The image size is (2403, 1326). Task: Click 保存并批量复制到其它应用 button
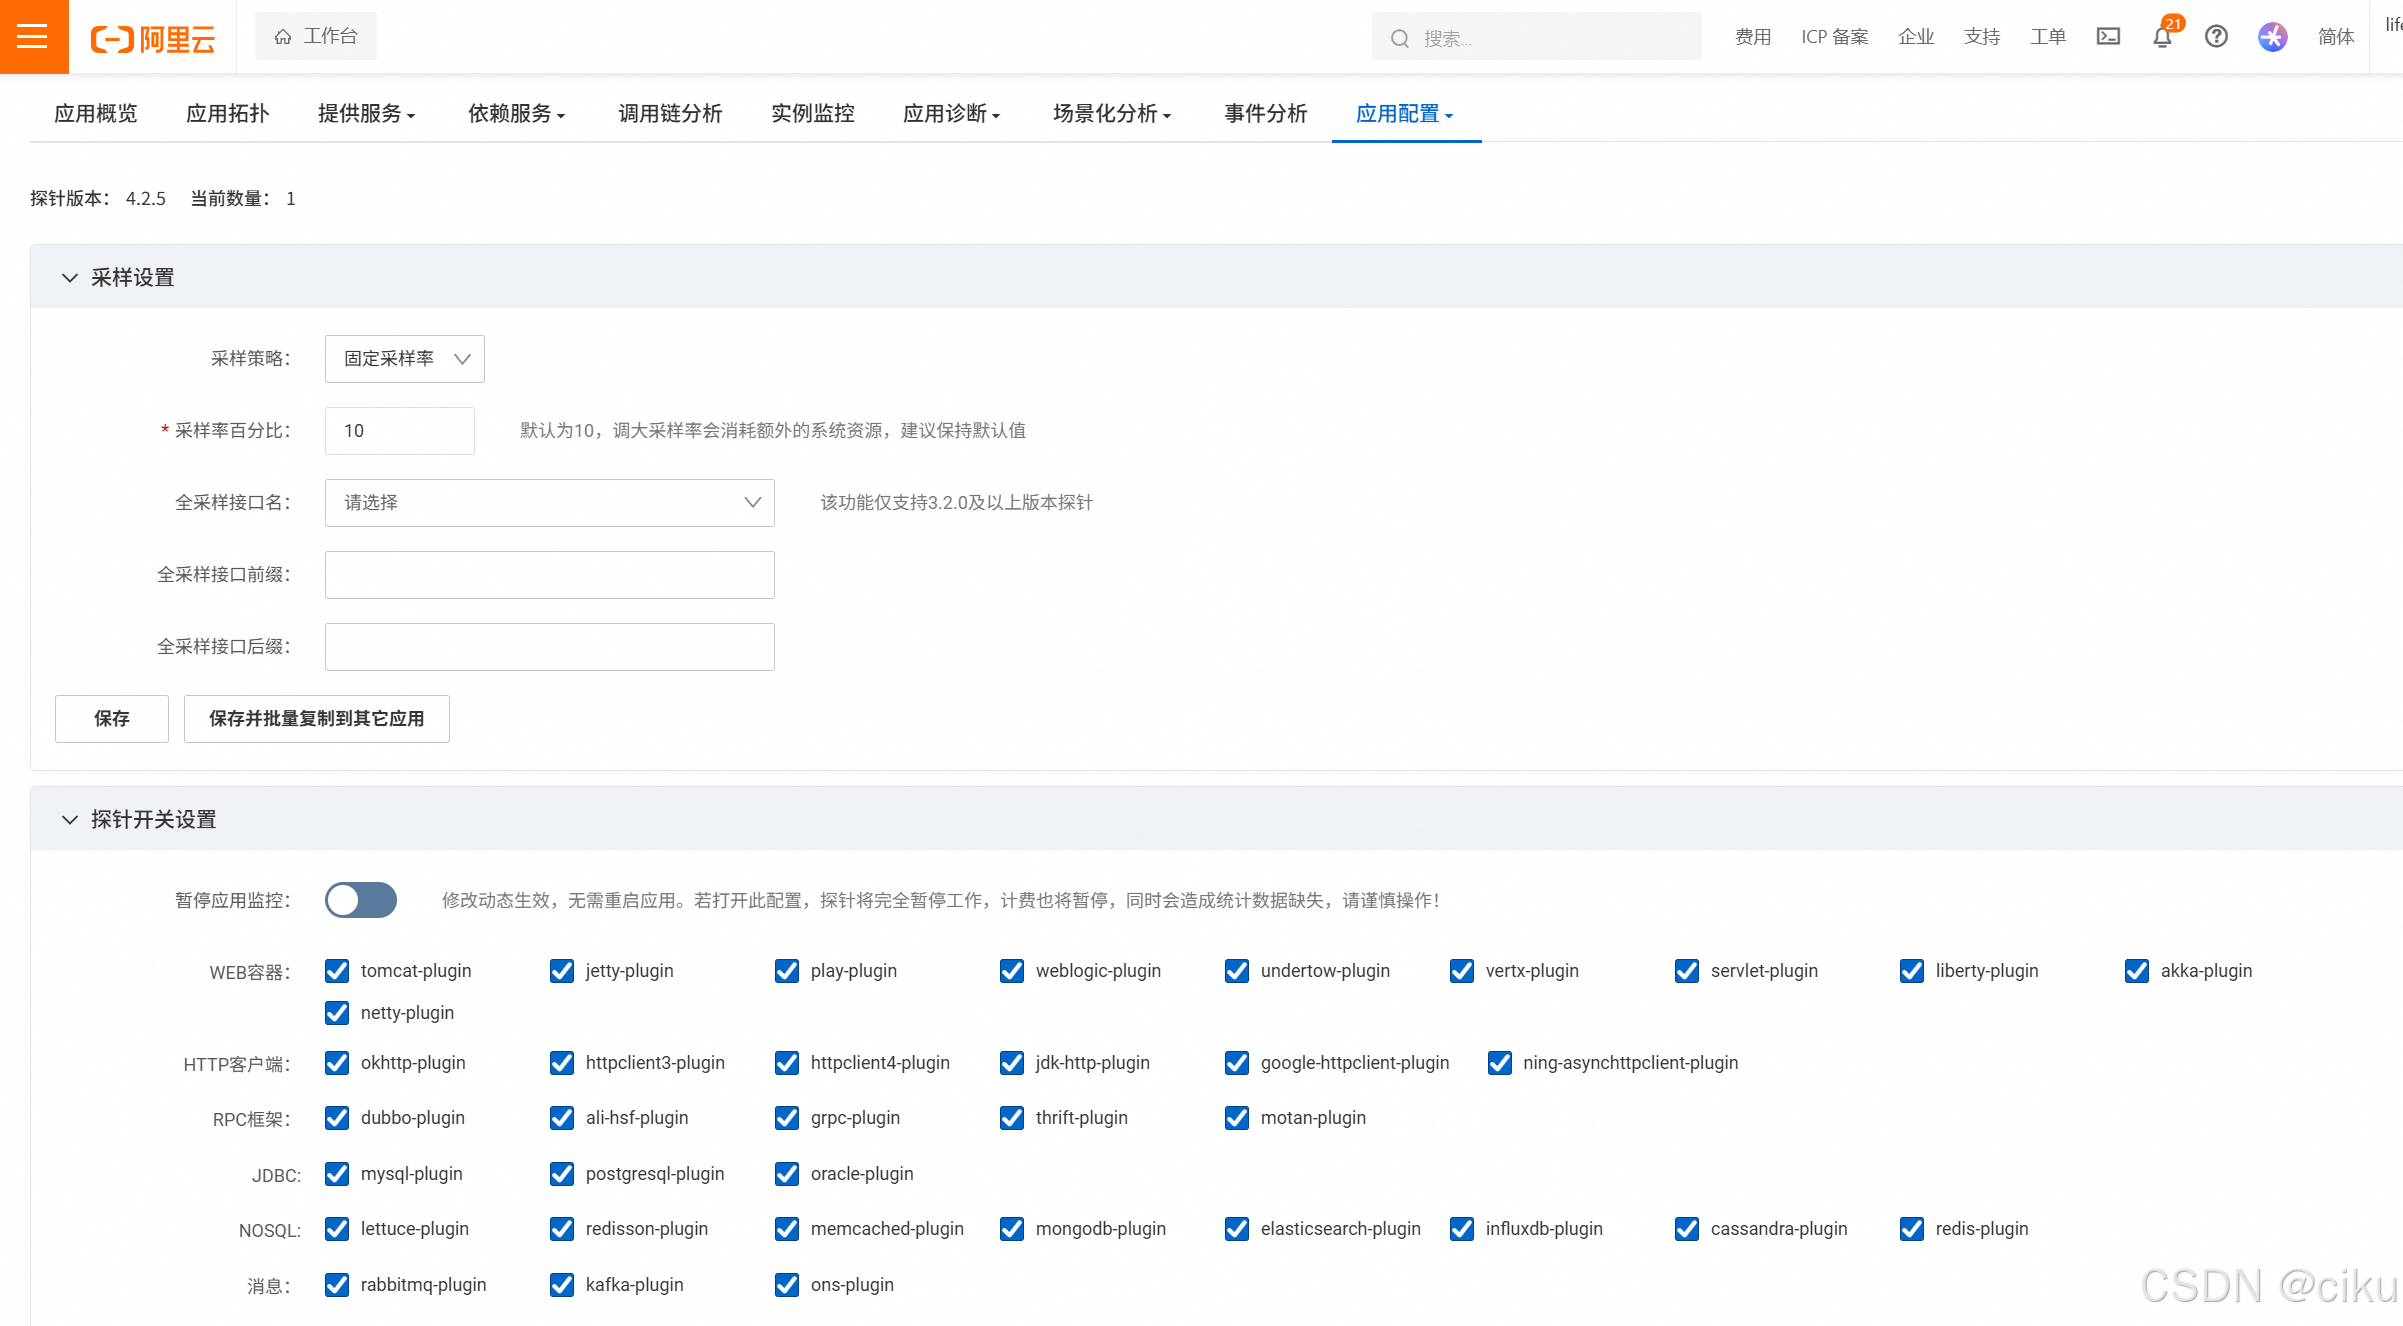coord(317,719)
